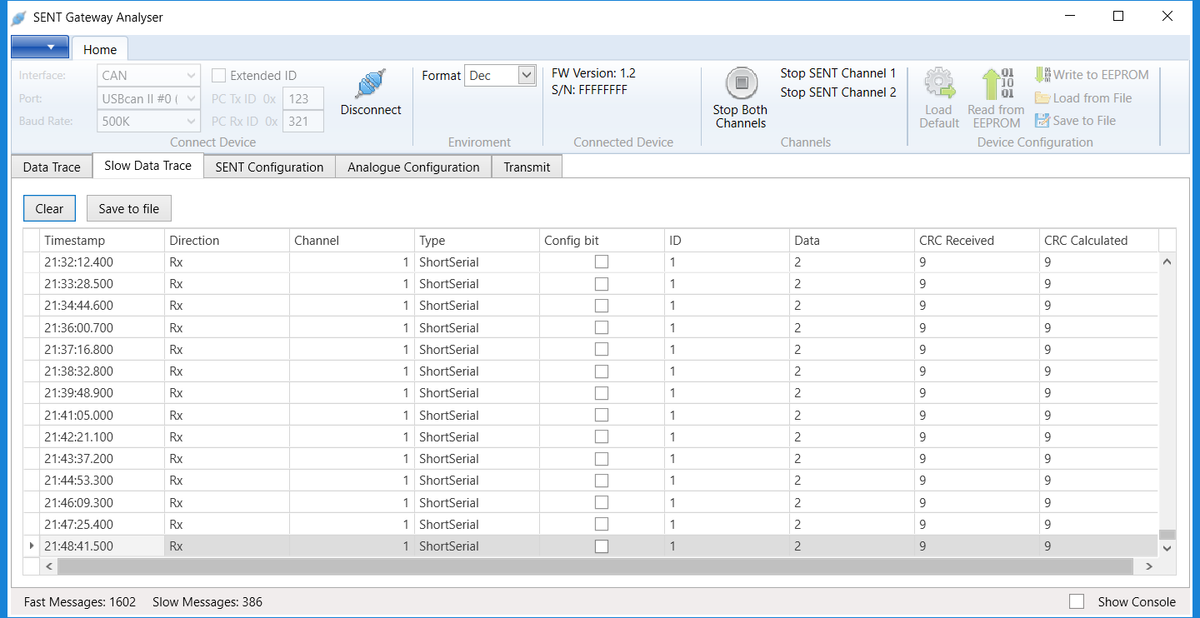Click the horizontal scrollbar under the table
1200x618 pixels.
point(595,566)
